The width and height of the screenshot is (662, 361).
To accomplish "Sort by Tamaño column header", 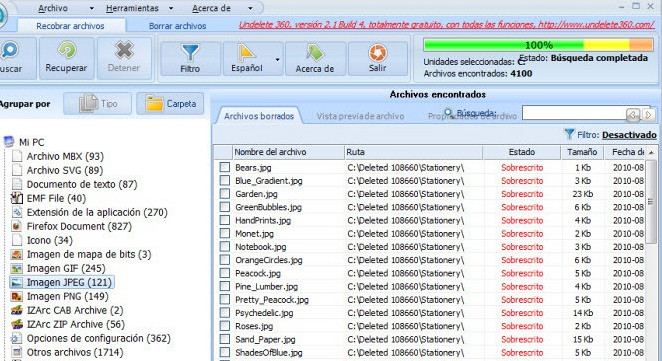I will [582, 152].
